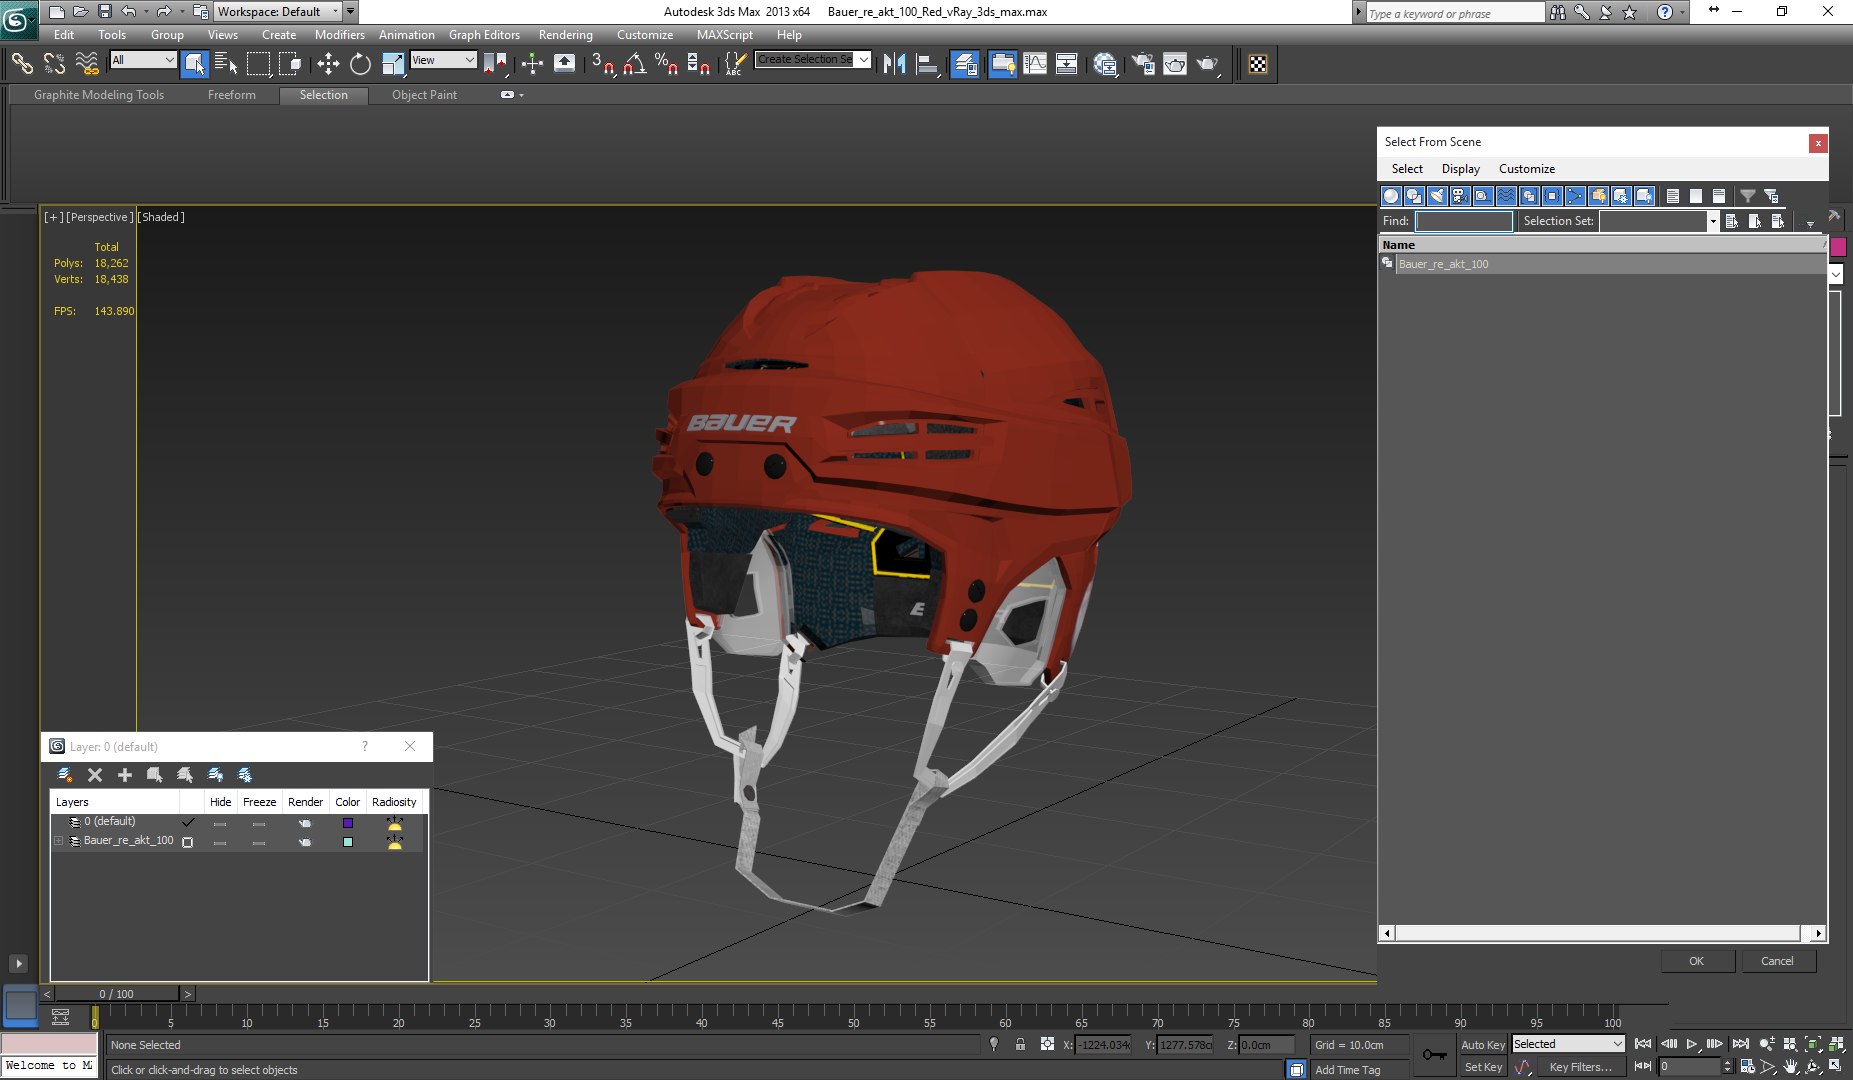Viewport: 1853px width, 1080px height.
Task: Toggle Auto Key mode
Action: point(1482,1045)
